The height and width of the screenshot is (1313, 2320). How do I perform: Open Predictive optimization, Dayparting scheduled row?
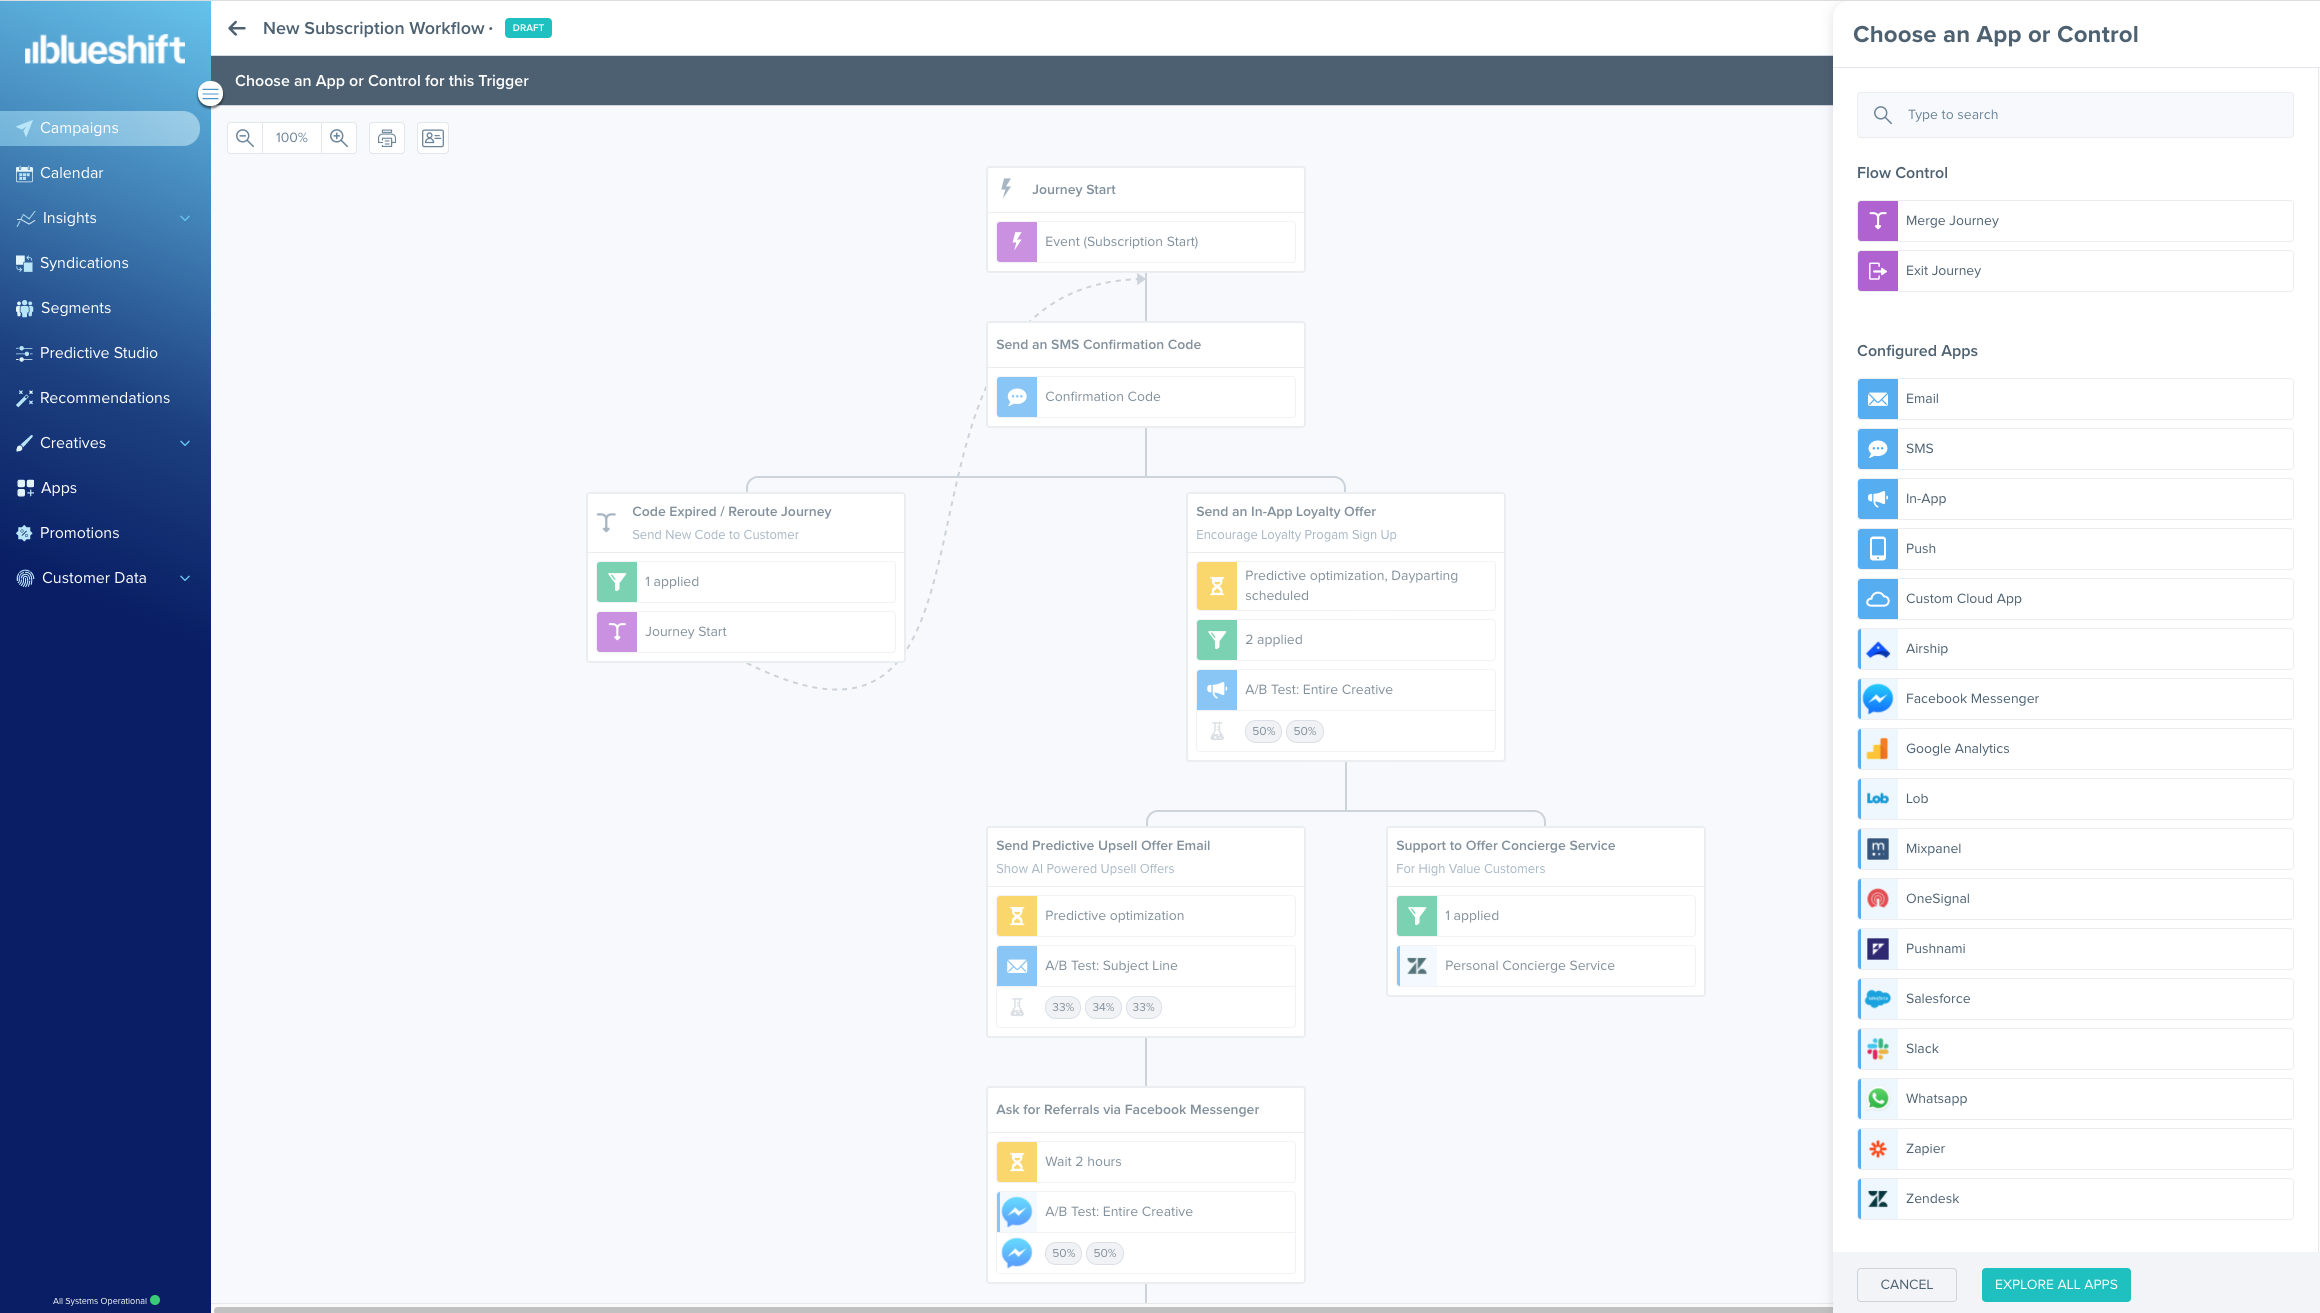tap(1346, 586)
